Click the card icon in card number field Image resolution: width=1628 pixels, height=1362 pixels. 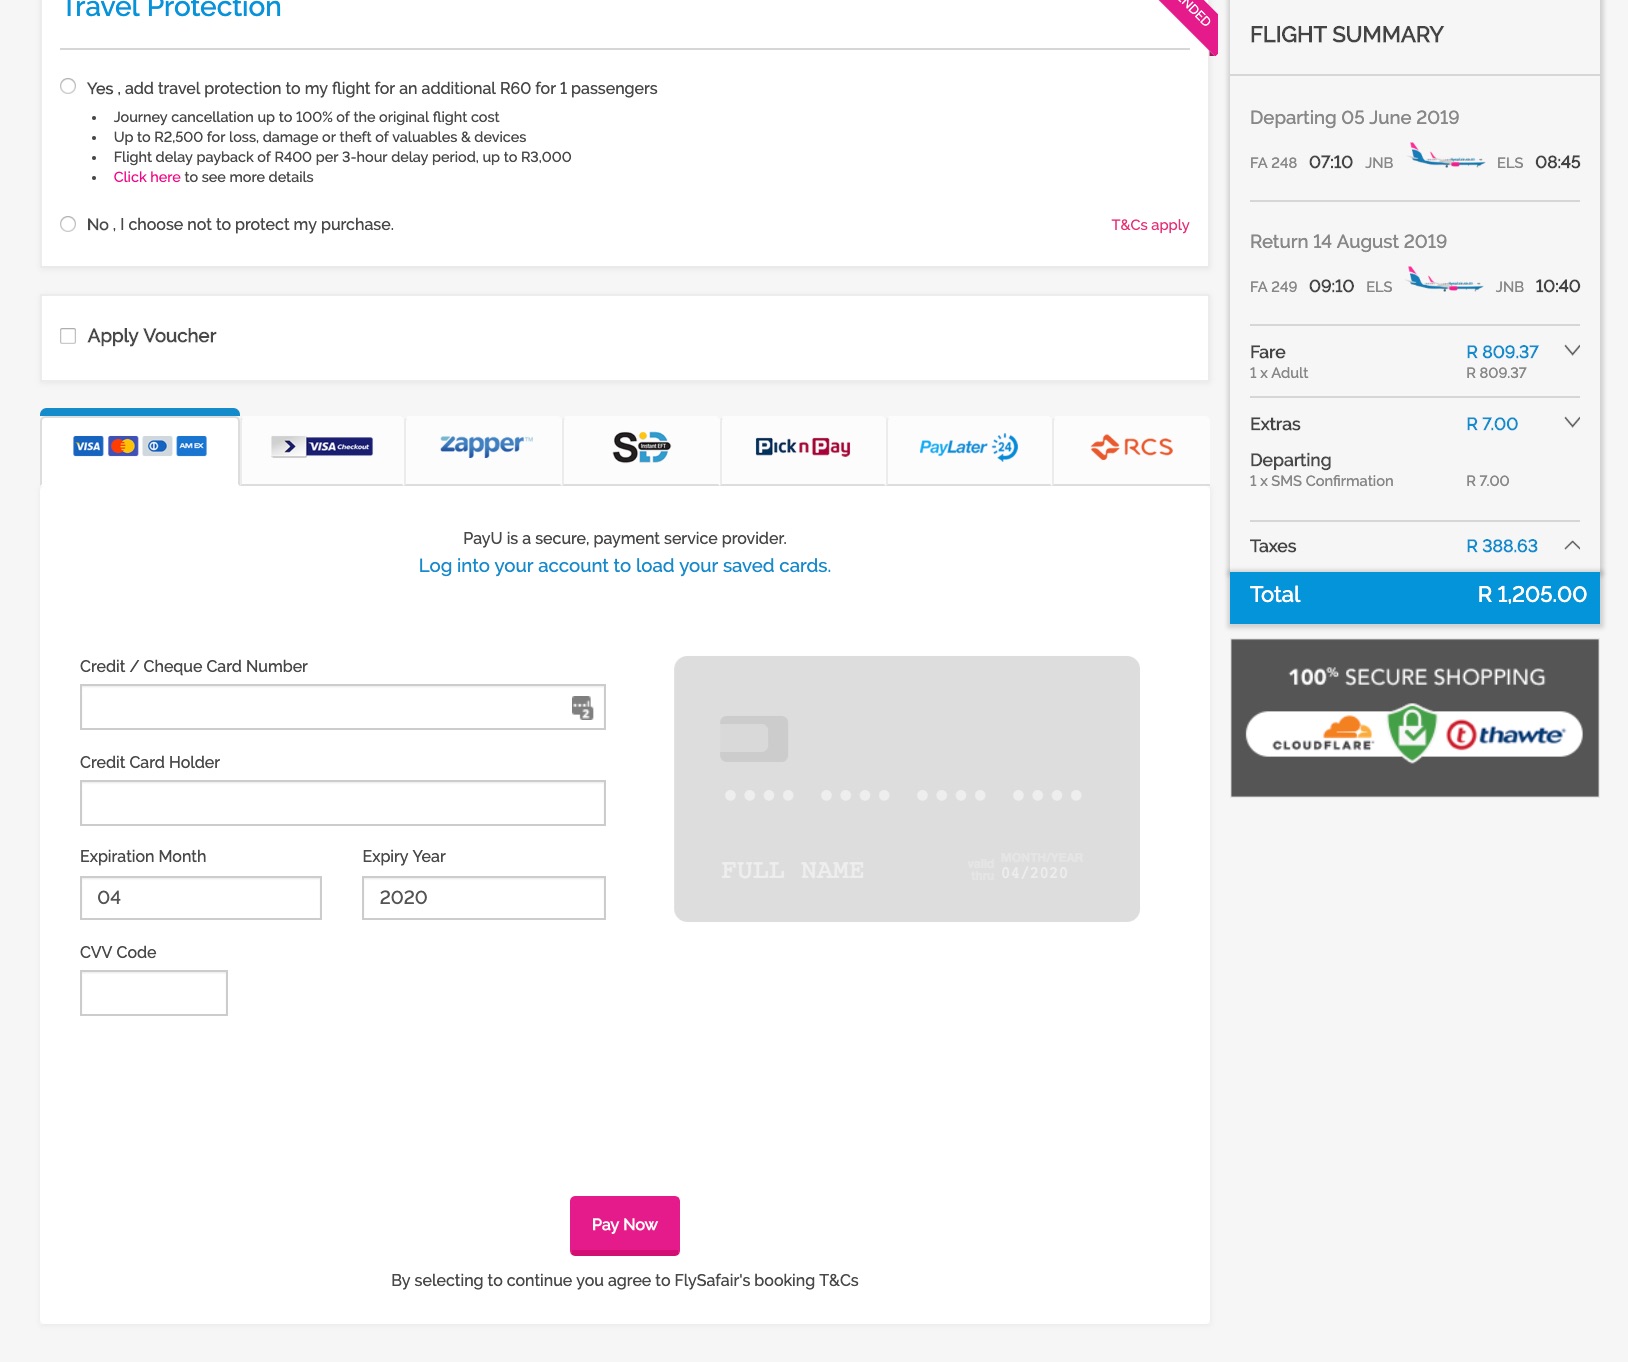[582, 707]
